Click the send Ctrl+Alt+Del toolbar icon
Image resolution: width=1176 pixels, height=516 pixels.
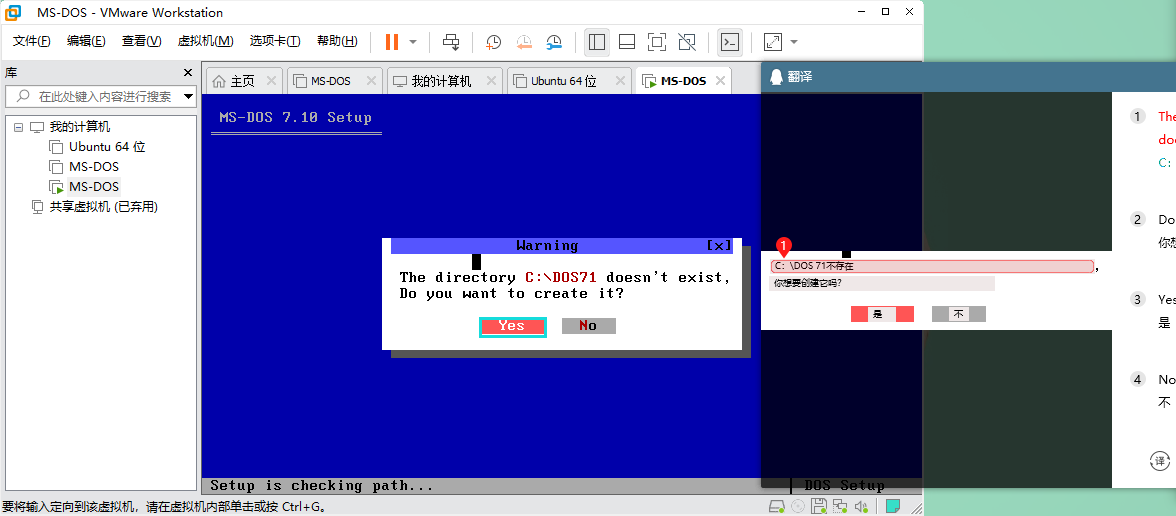(x=451, y=42)
